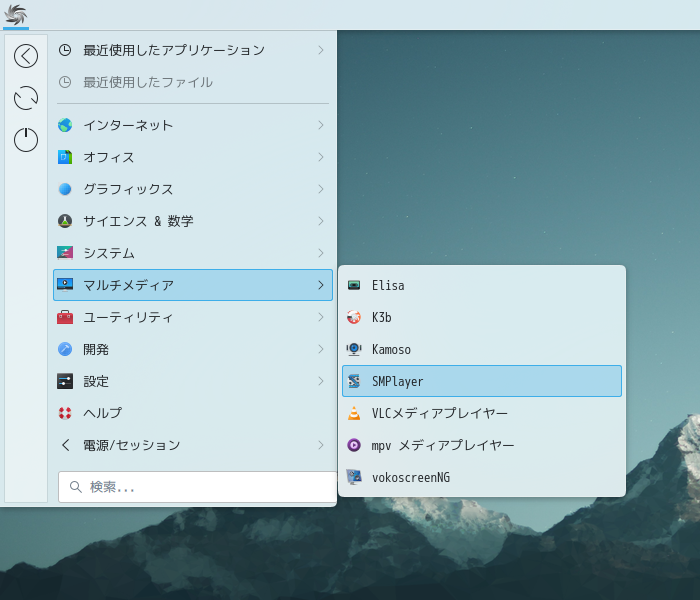Click the back arrow sidebar button
Image resolution: width=700 pixels, height=600 pixels.
[26, 56]
